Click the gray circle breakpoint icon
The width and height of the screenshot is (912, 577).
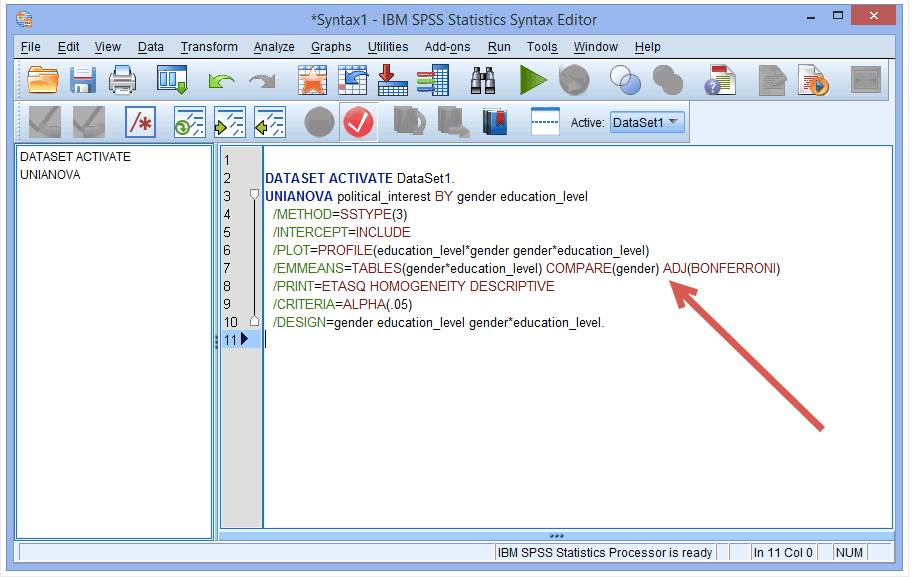point(319,122)
